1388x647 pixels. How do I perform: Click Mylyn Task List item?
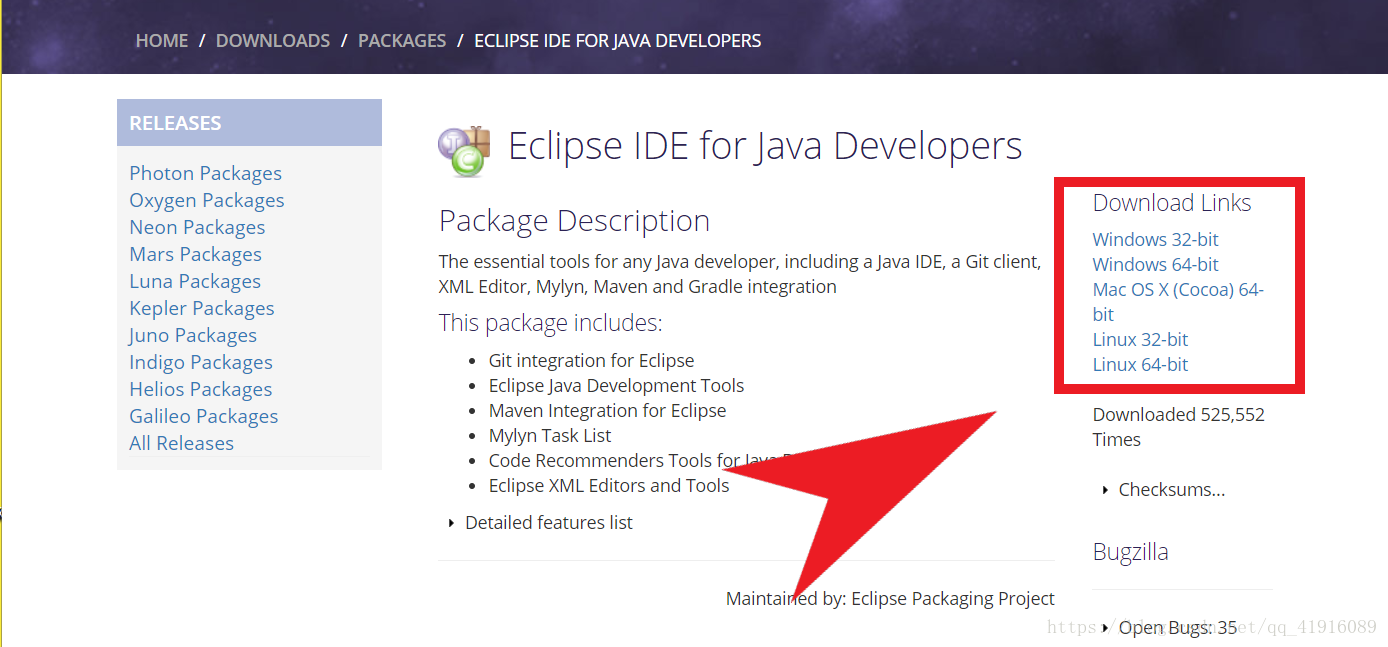coord(550,435)
